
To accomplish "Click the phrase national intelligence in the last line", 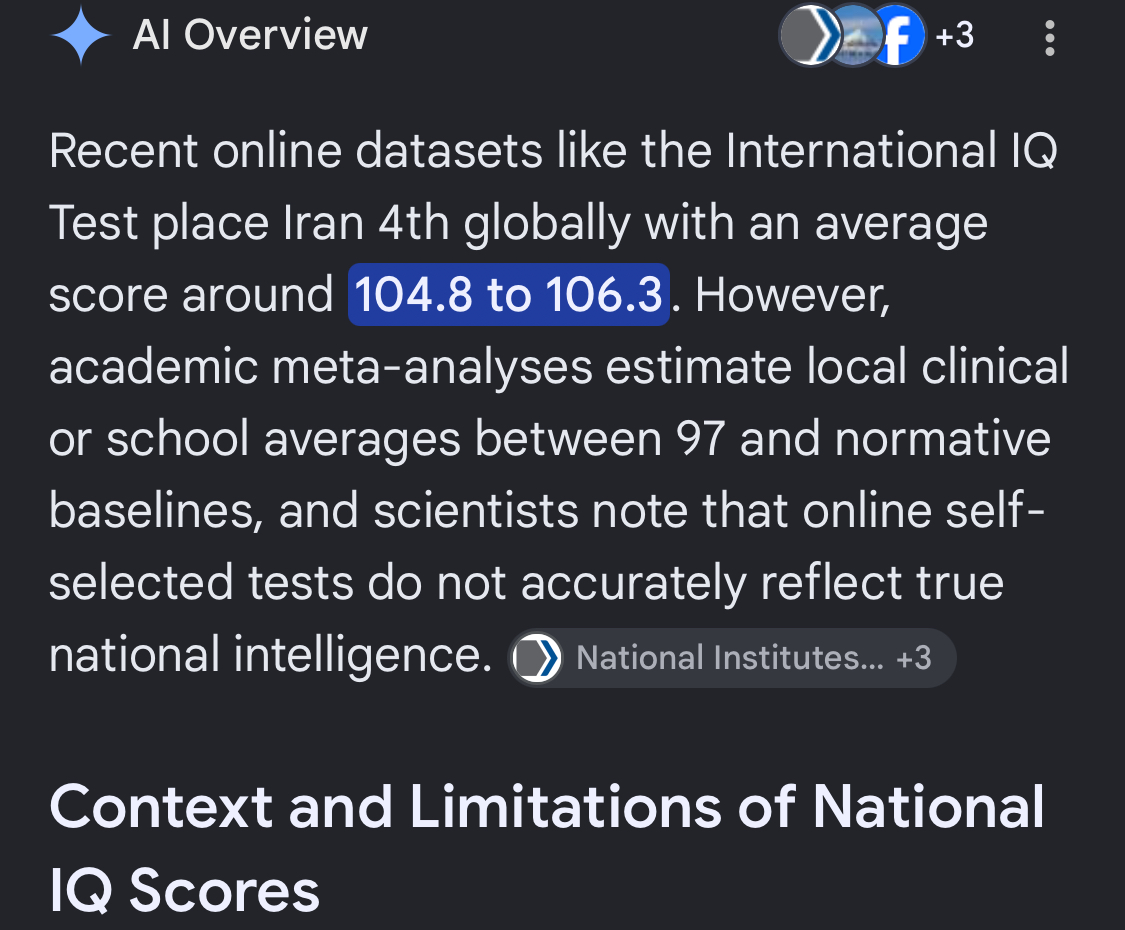I will 271,655.
